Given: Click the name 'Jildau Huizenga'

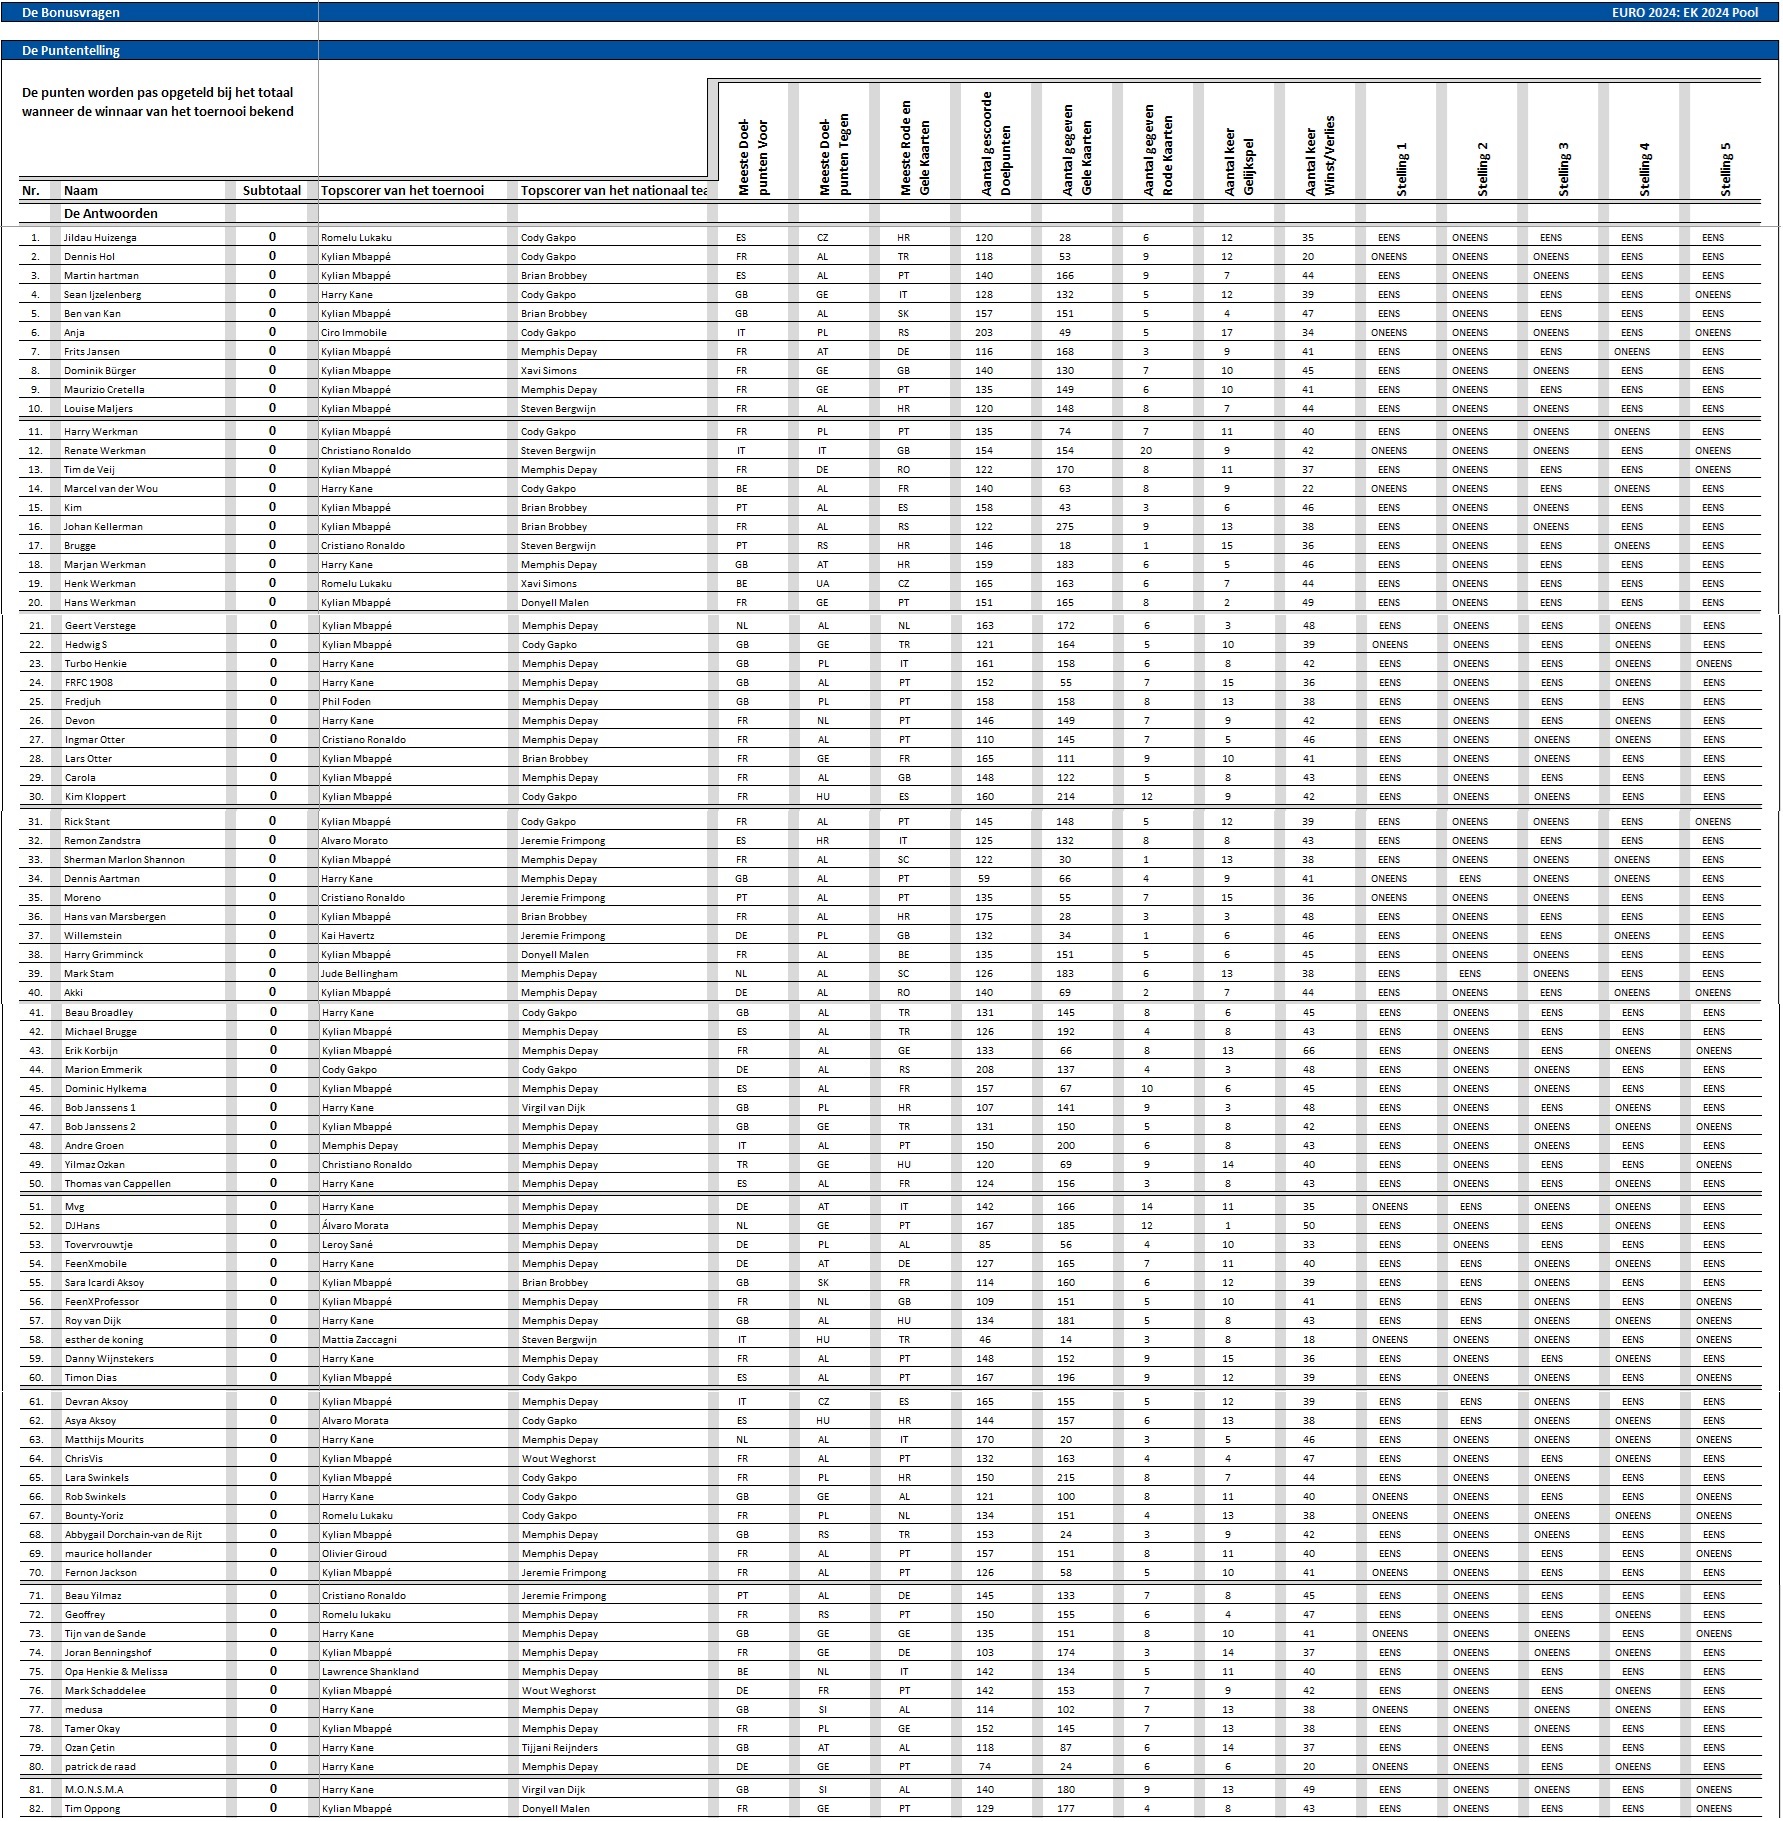Looking at the screenshot, I should pos(100,238).
